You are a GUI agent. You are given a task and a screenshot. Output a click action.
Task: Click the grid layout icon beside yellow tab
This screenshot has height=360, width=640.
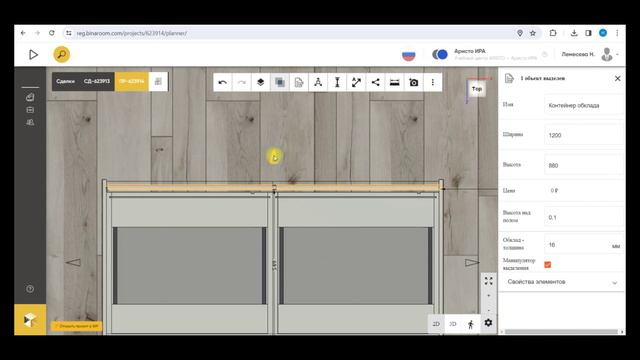point(158,81)
